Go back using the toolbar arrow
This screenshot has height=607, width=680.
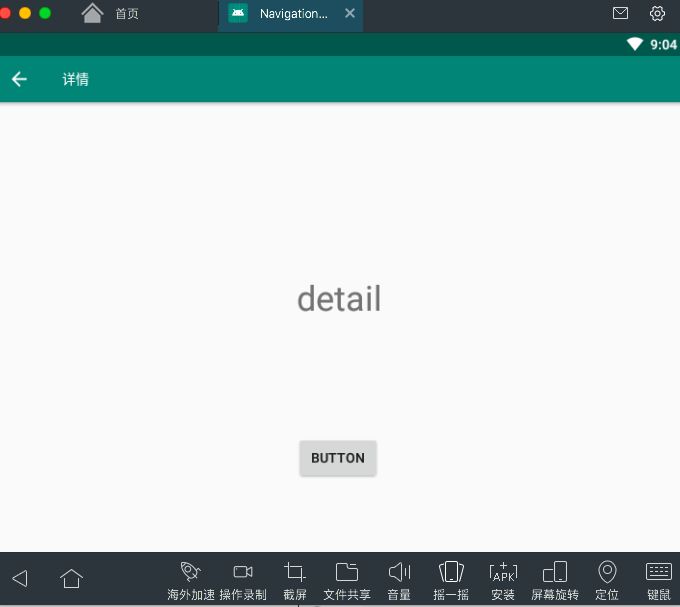pos(19,79)
